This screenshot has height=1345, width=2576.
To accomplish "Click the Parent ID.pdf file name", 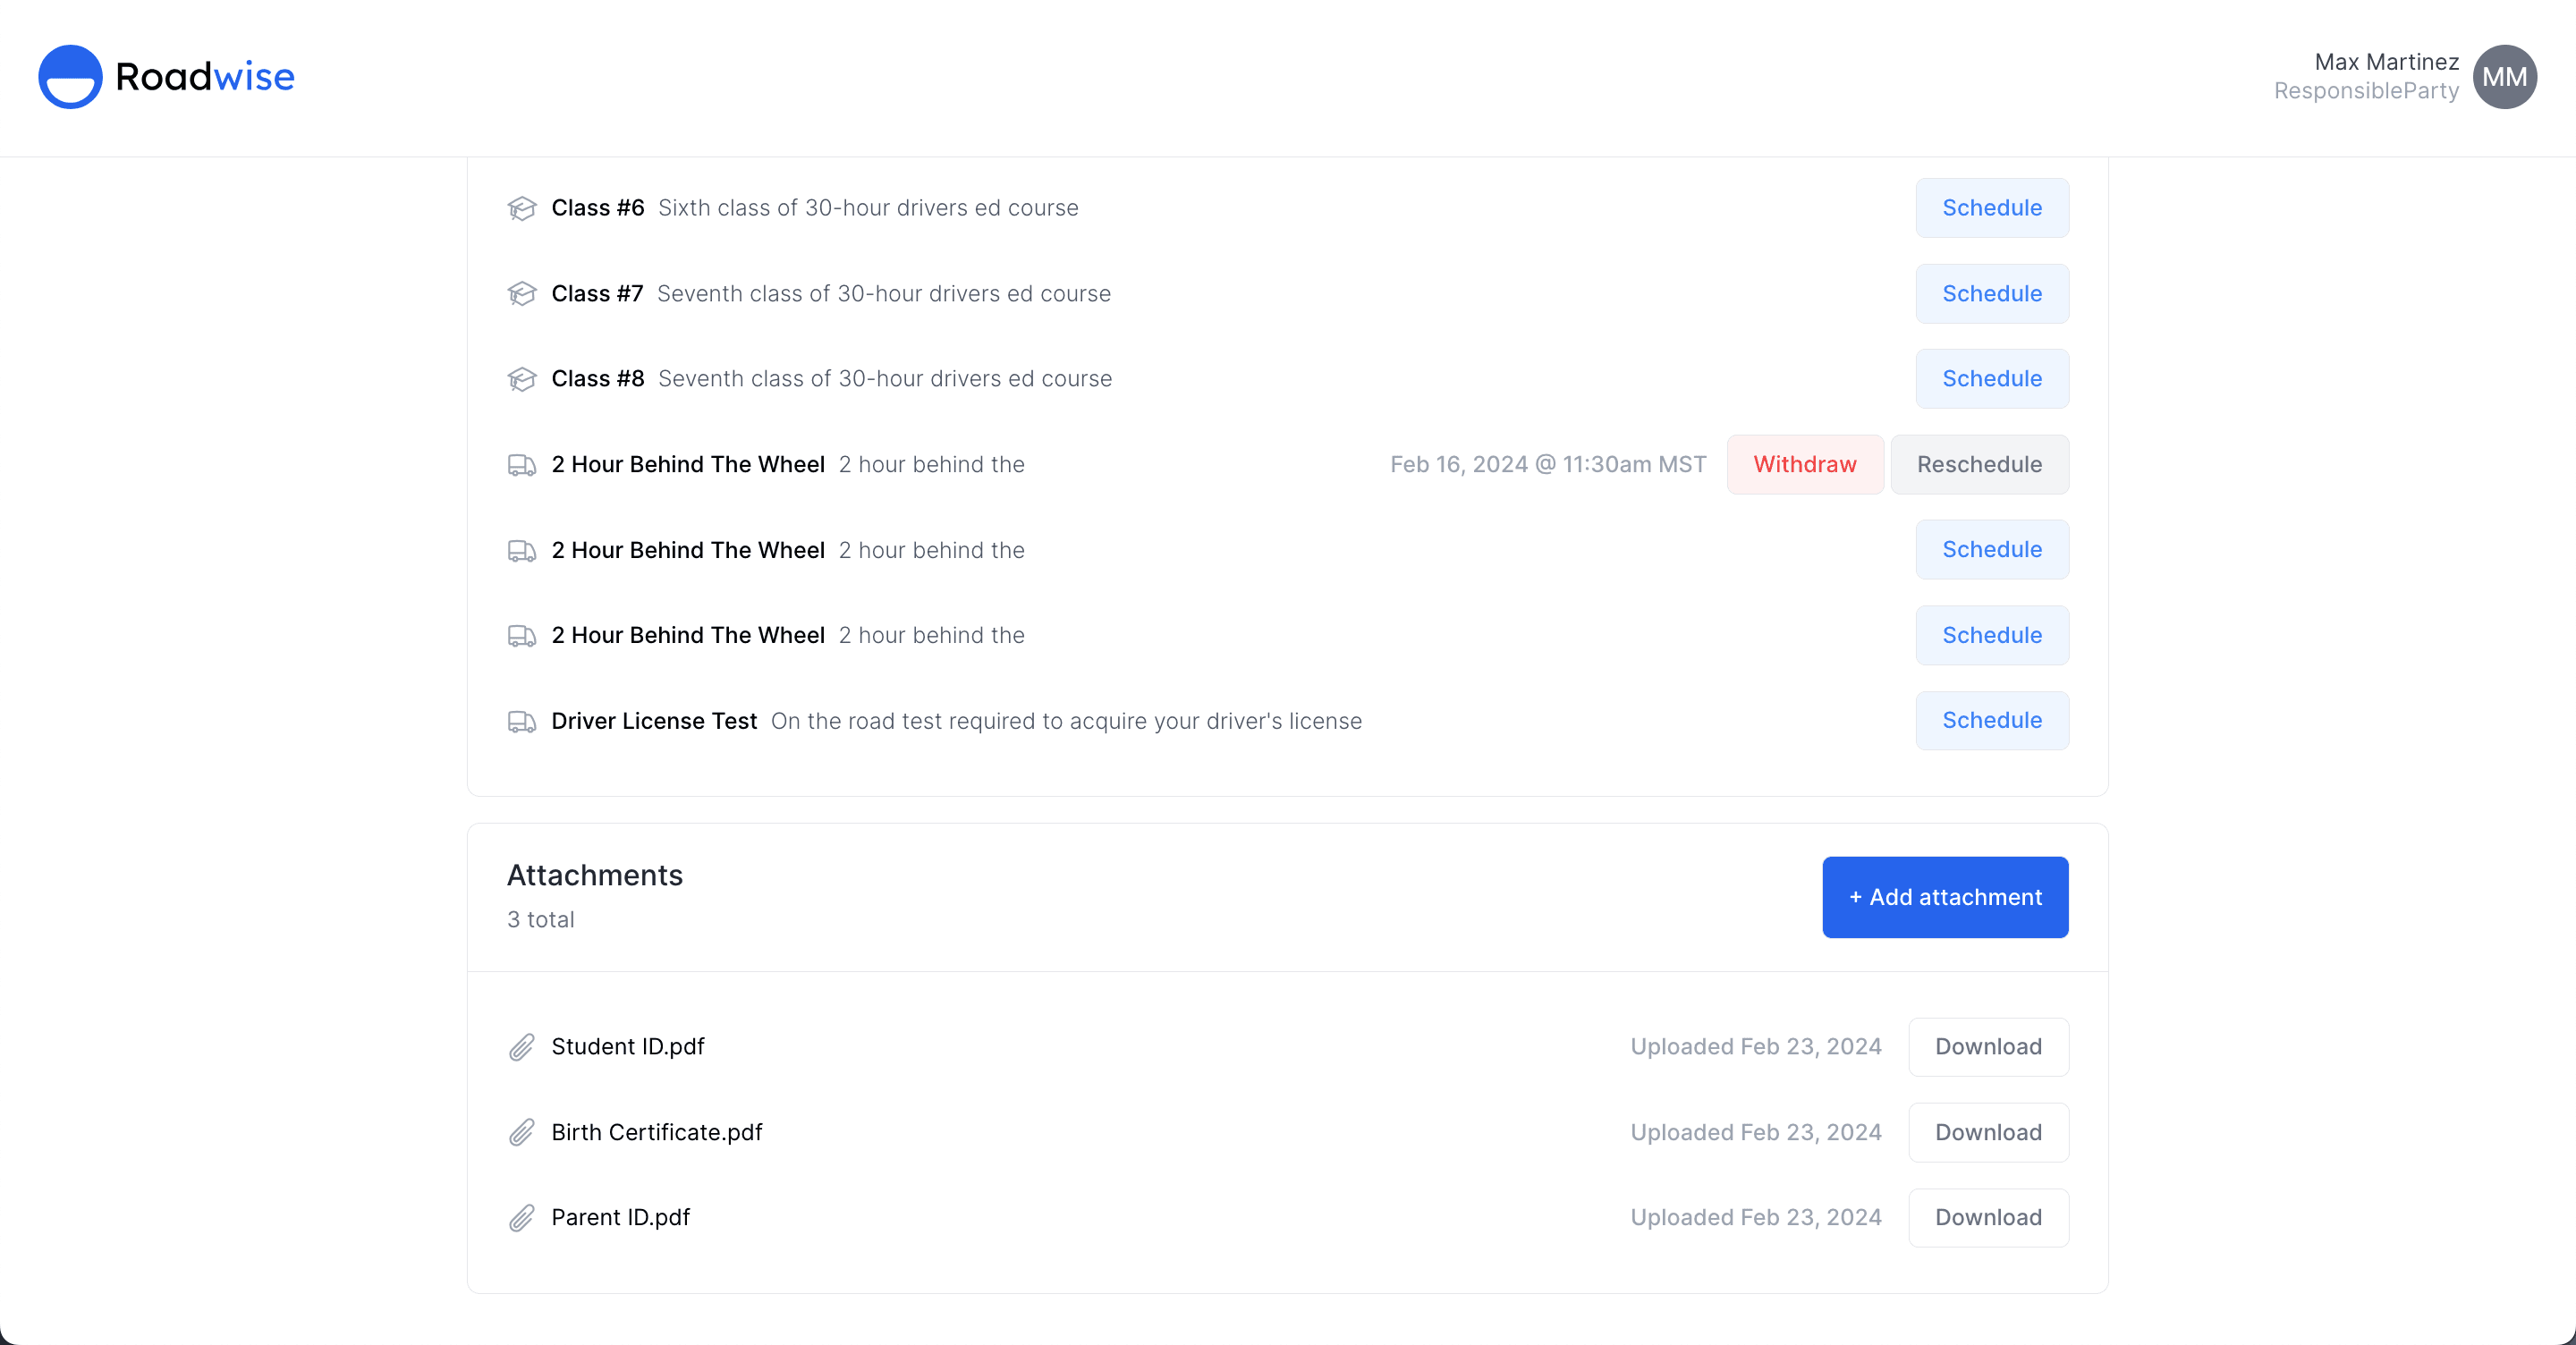I will click(621, 1217).
